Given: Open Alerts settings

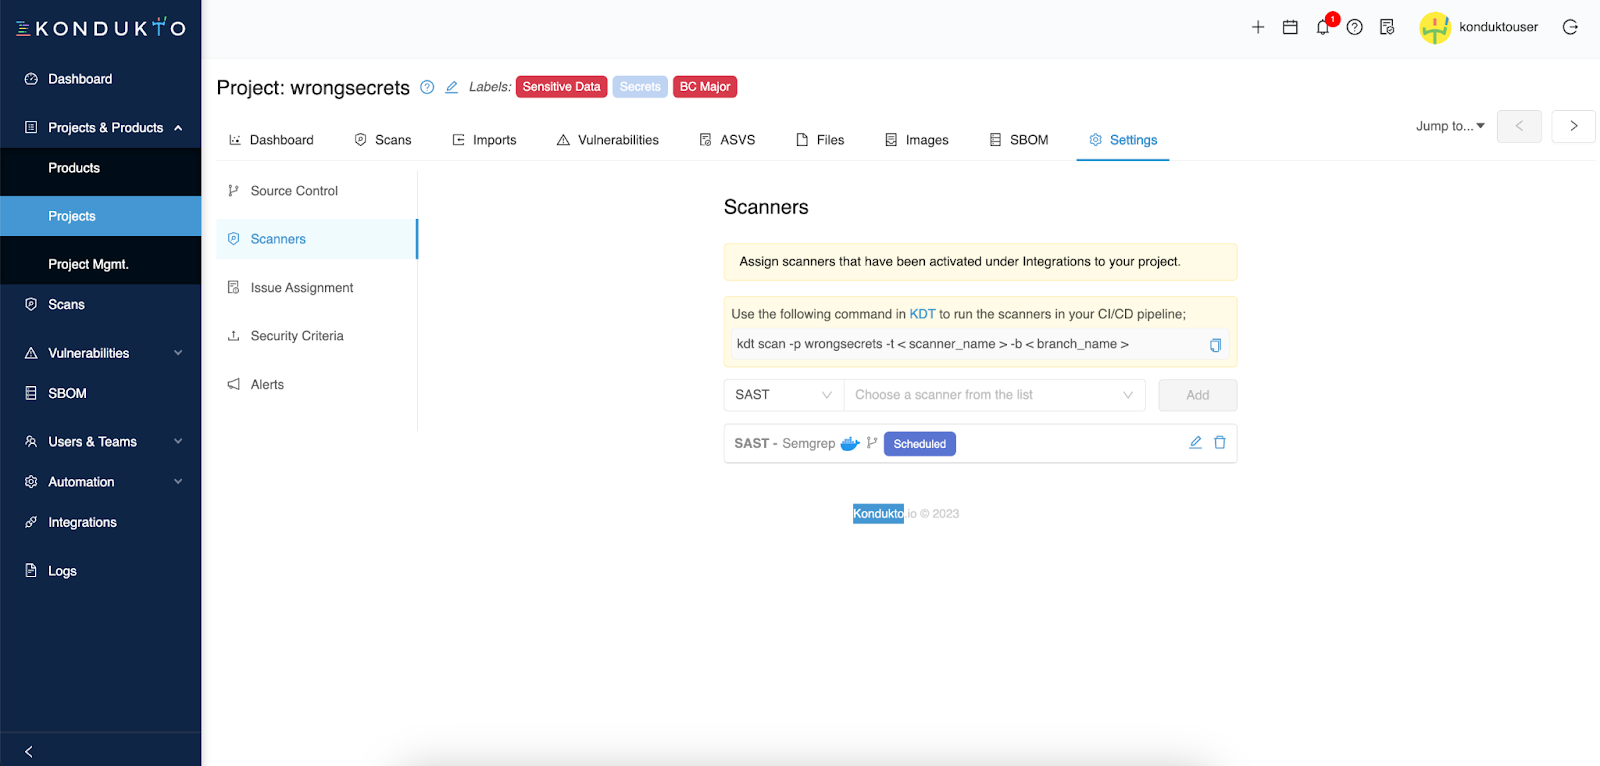Looking at the screenshot, I should (x=317, y=384).
